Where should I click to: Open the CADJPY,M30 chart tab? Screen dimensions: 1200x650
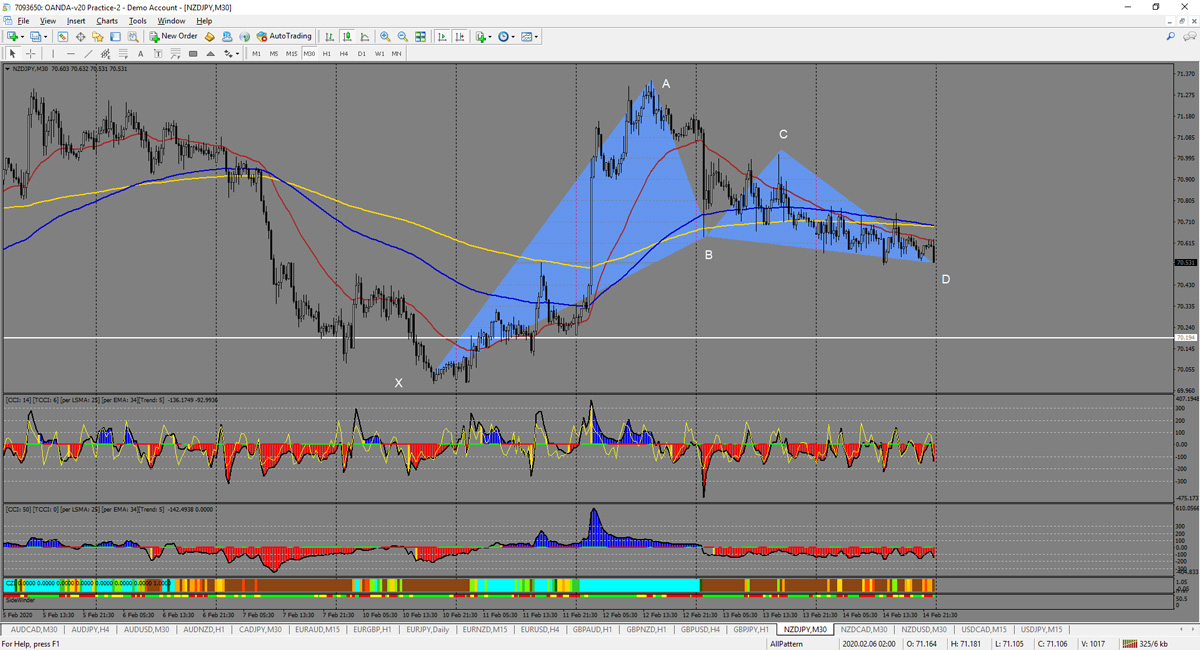click(x=260, y=629)
